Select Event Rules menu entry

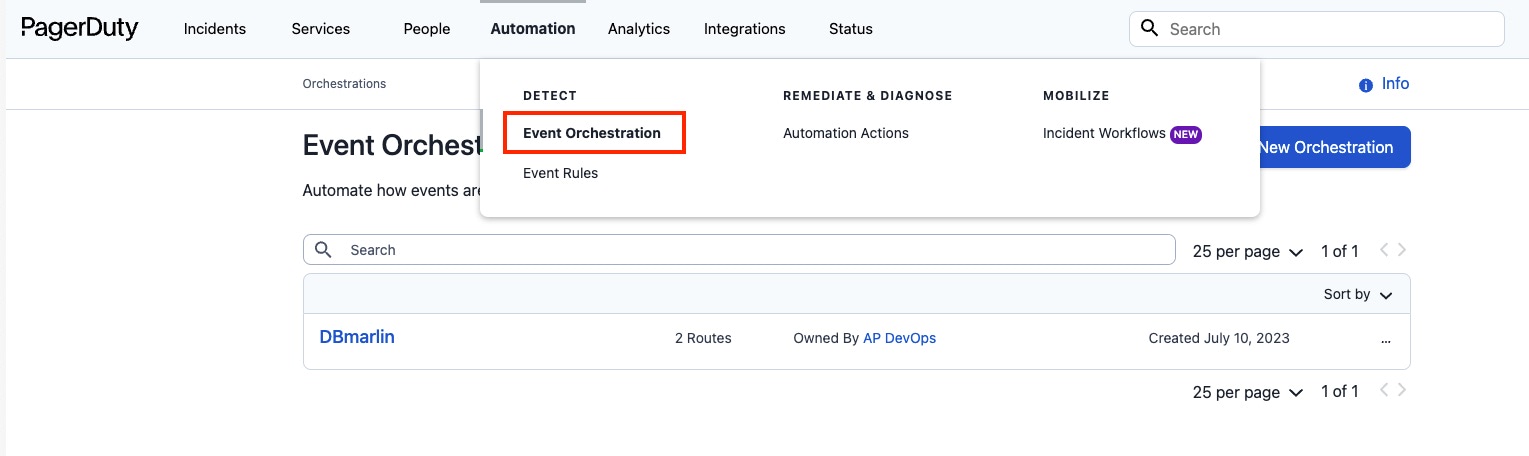pos(561,173)
